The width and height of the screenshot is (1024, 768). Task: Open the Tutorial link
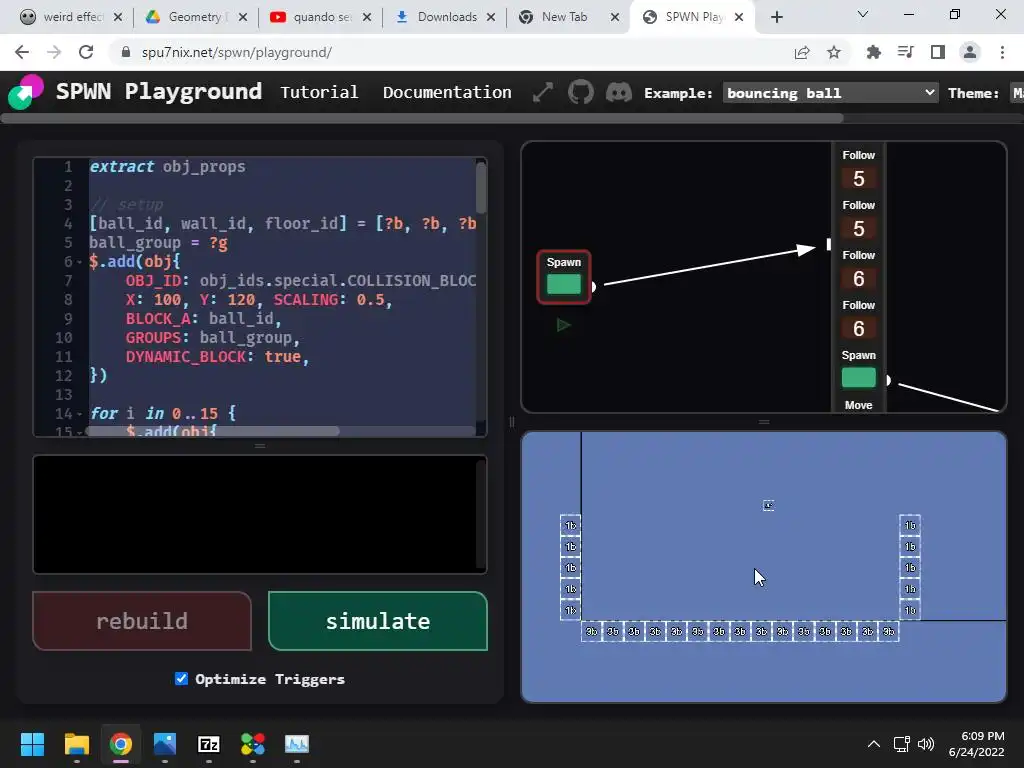[319, 92]
